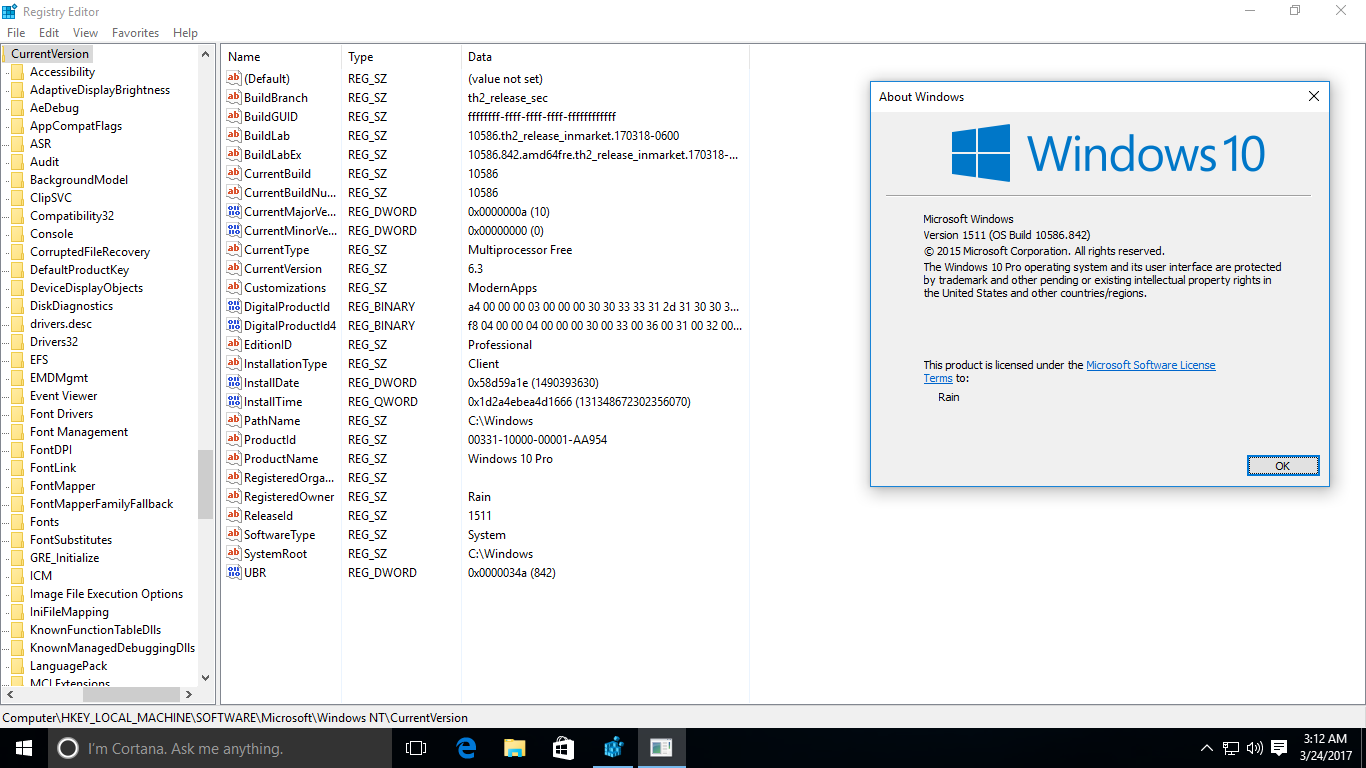This screenshot has height=768, width=1366.
Task: Click Registry Editor taskbar icon
Action: [x=613, y=748]
